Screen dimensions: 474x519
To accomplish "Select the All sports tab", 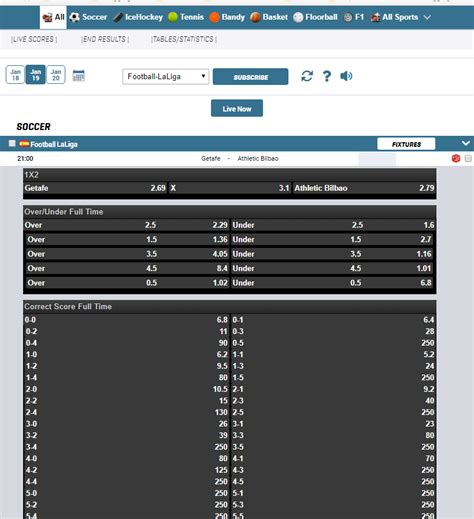I will (x=53, y=17).
